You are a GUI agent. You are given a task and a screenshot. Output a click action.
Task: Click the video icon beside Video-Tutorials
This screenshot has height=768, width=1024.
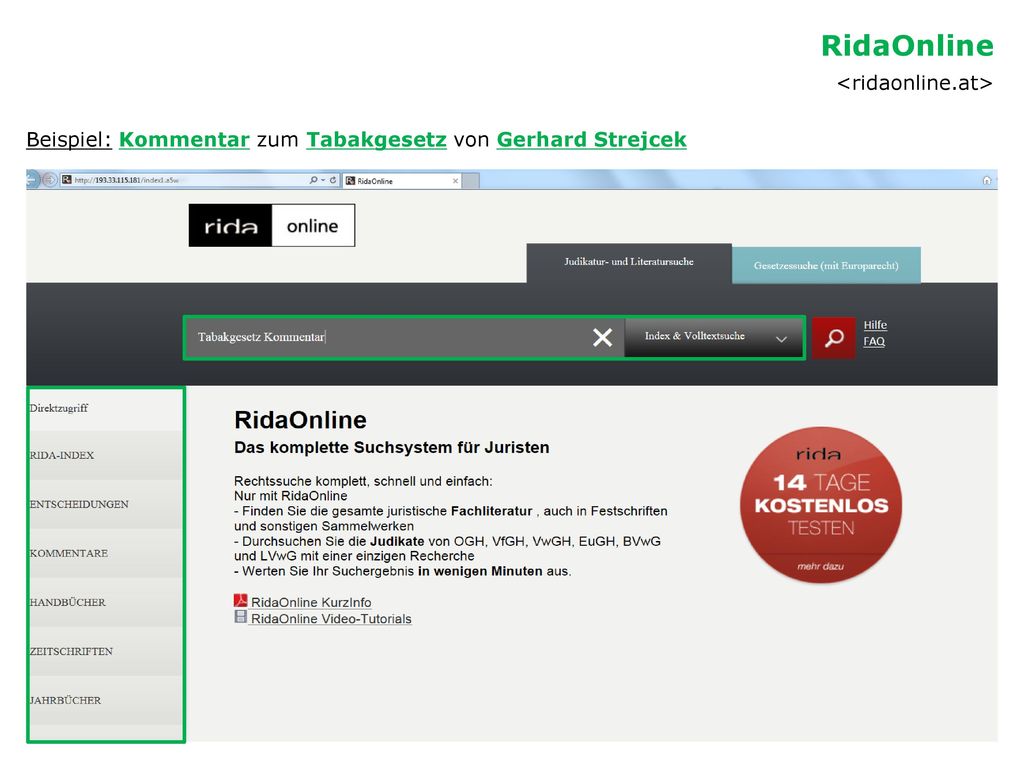240,616
